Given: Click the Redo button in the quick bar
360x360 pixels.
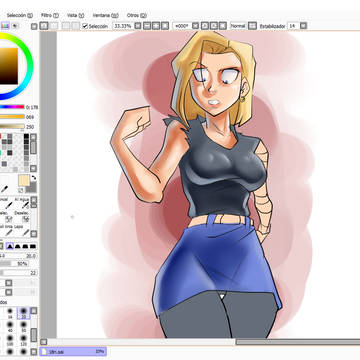Looking at the screenshot, I should 54,26.
